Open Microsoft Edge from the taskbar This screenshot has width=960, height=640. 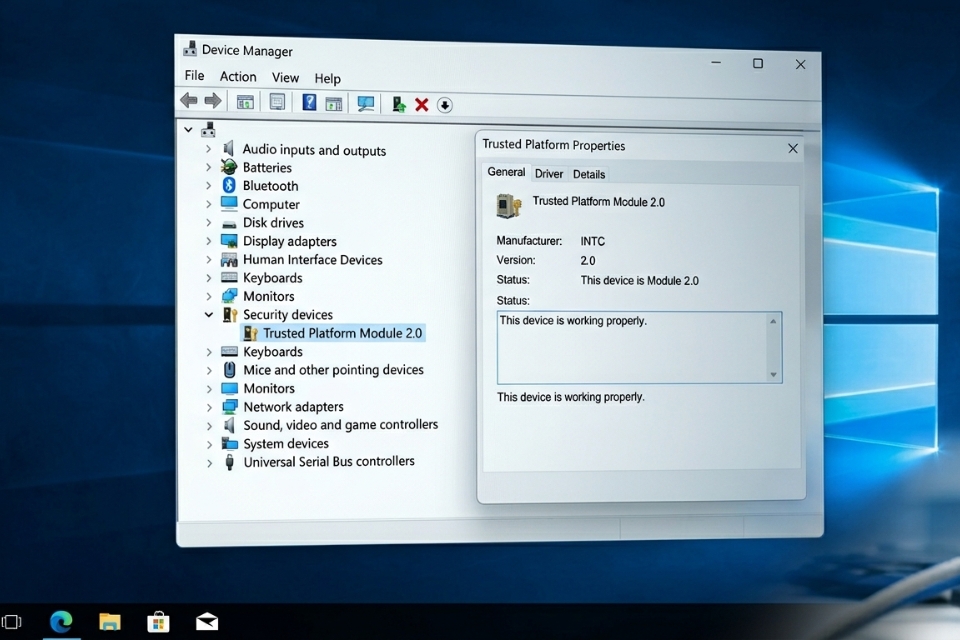[x=61, y=622]
